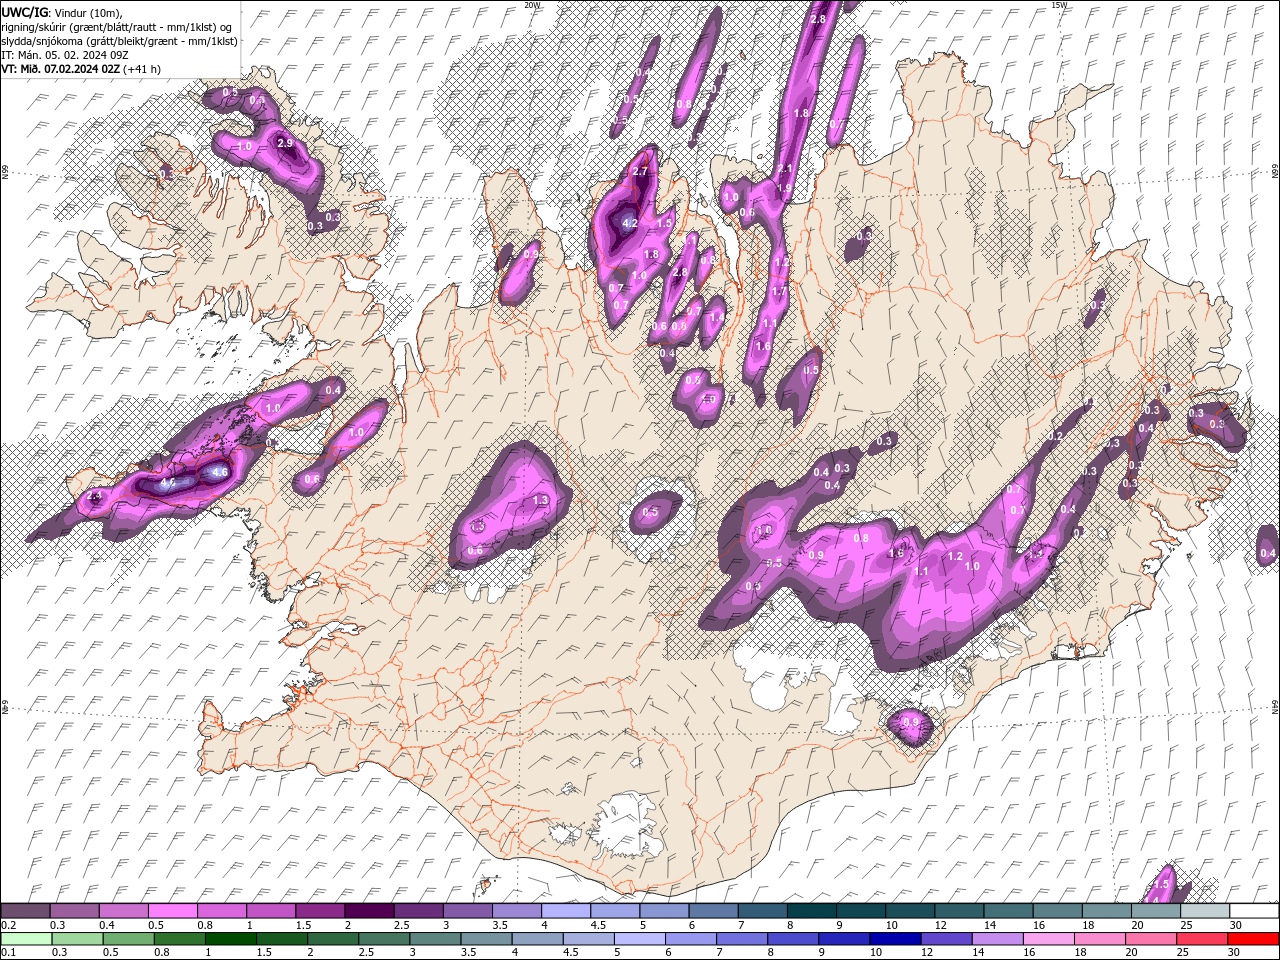Click the dark teal swatch in the snow legend row
This screenshot has height=960, width=1280.
tap(811, 911)
